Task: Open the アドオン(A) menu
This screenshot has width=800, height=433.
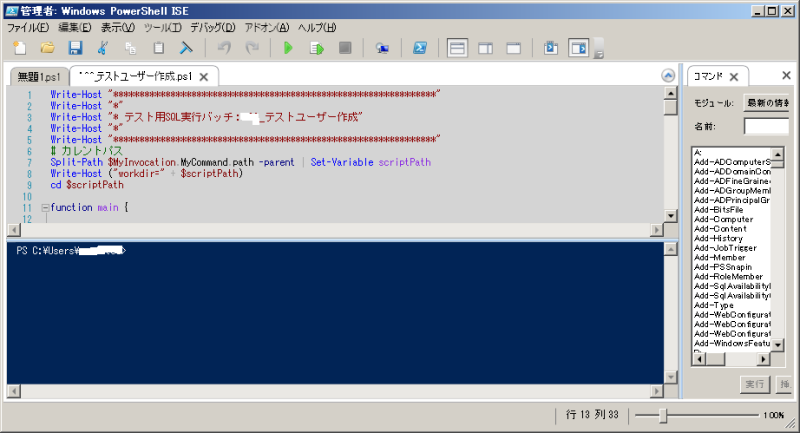Action: [x=266, y=28]
